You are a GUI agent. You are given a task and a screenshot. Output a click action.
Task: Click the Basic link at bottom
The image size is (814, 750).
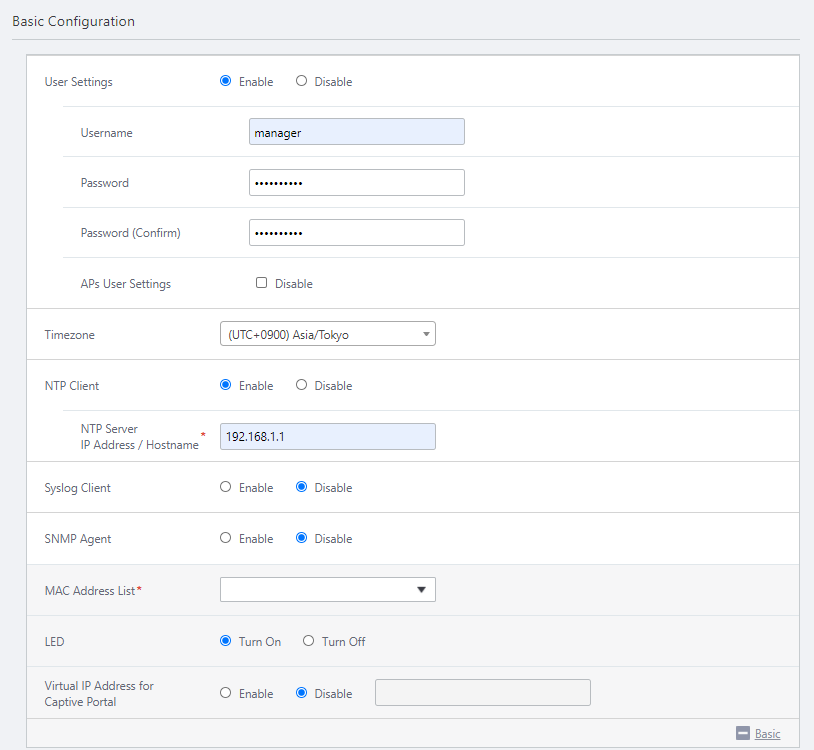(x=767, y=734)
